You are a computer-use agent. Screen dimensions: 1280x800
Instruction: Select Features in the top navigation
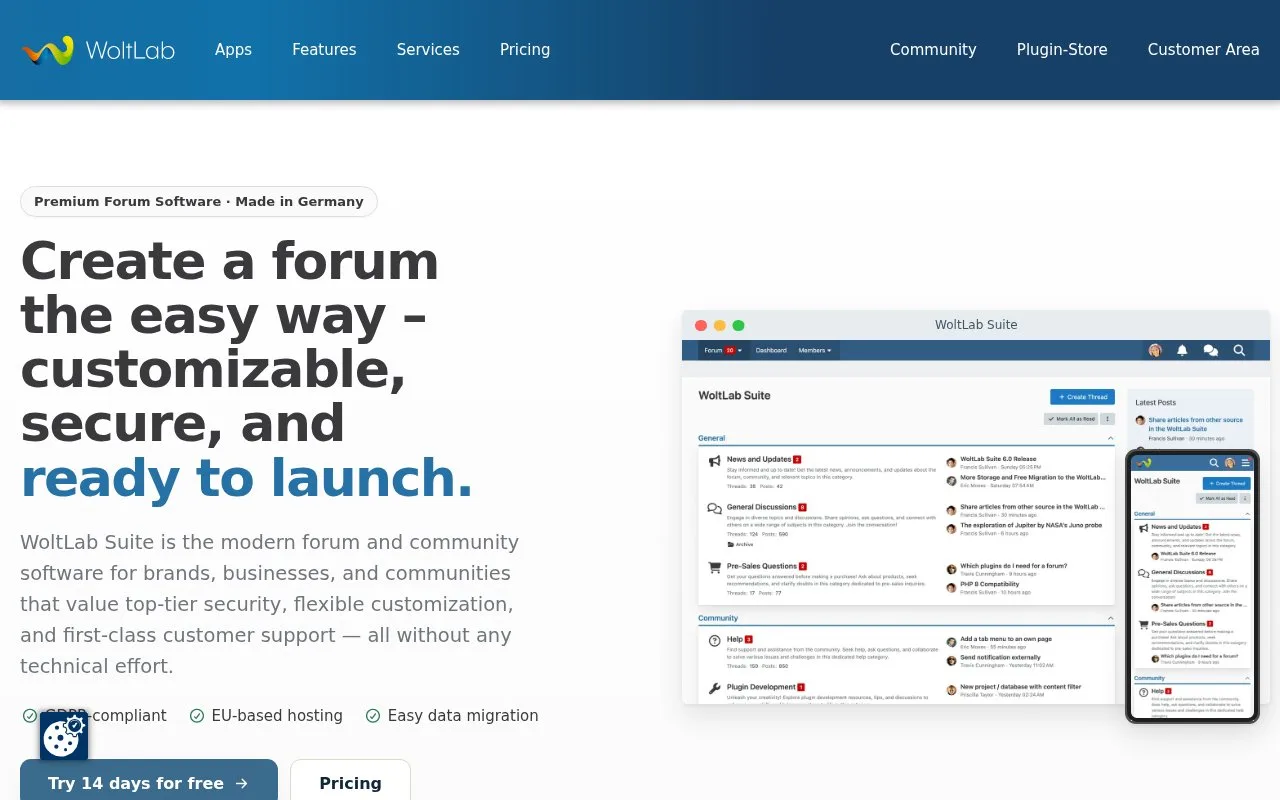click(324, 50)
